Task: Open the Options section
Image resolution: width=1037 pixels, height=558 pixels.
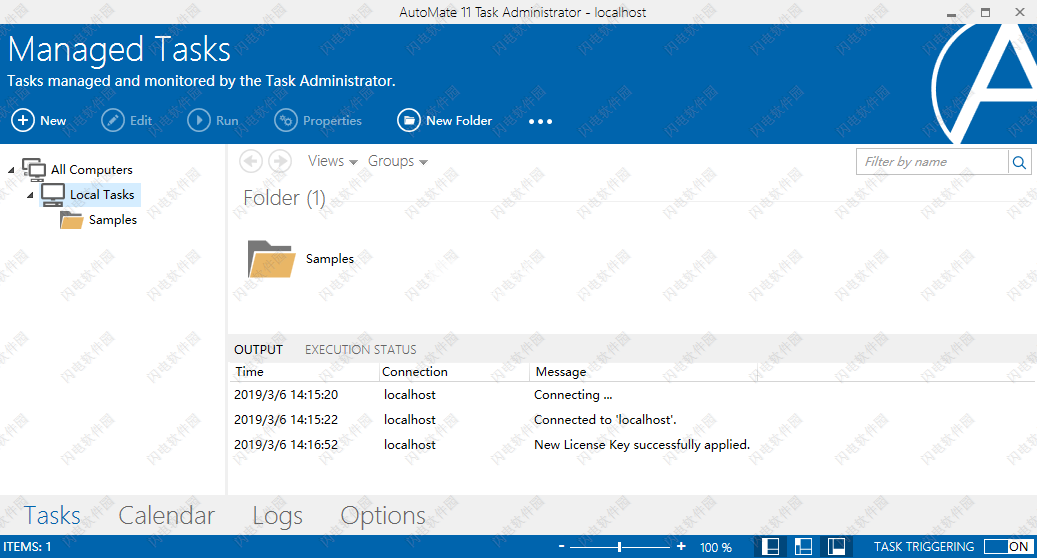Action: [383, 516]
